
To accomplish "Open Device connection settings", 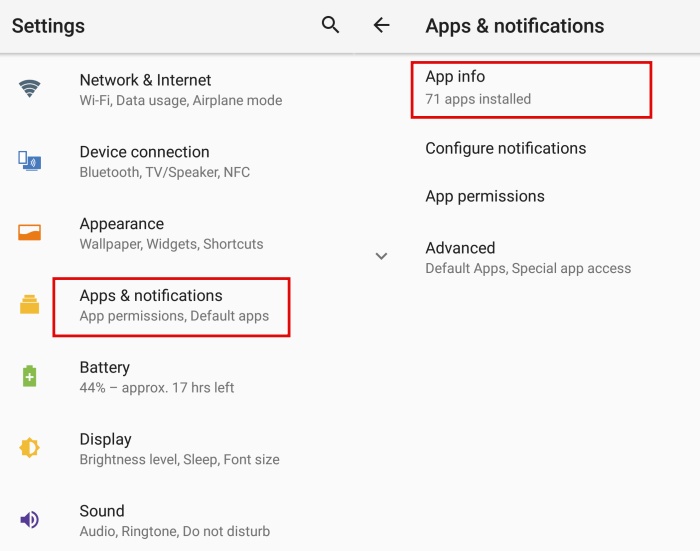I will tap(176, 162).
